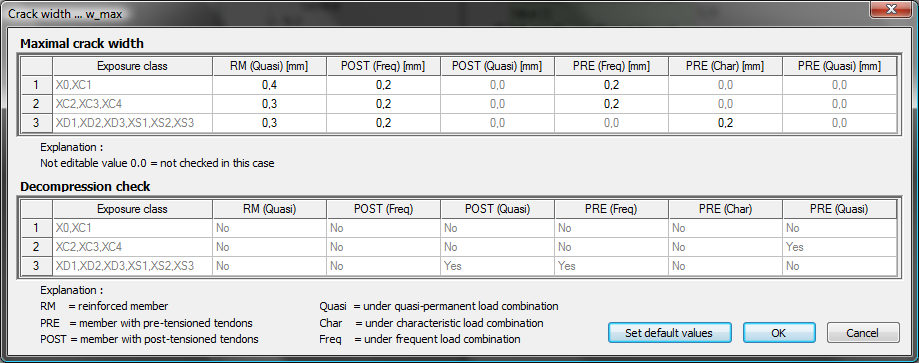Click RM (Quasi) [mm] column header

click(x=269, y=66)
